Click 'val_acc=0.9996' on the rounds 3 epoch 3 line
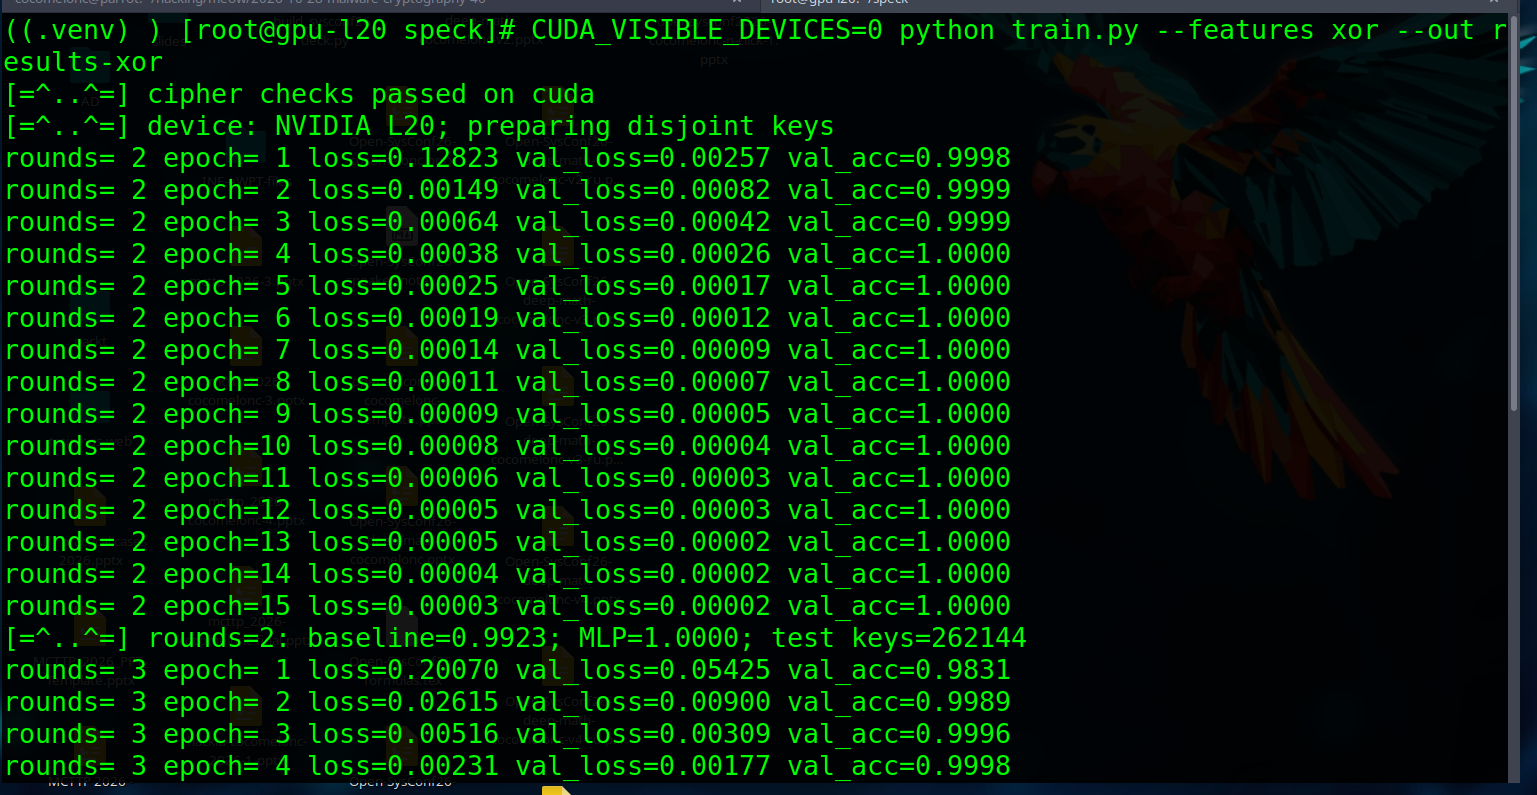The image size is (1537, 795). coord(899,735)
